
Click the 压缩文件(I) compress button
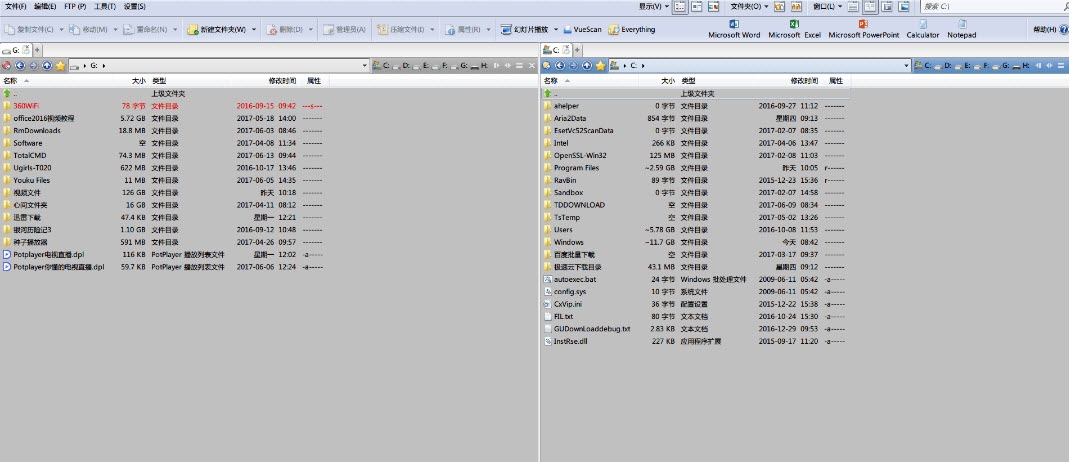pos(401,30)
